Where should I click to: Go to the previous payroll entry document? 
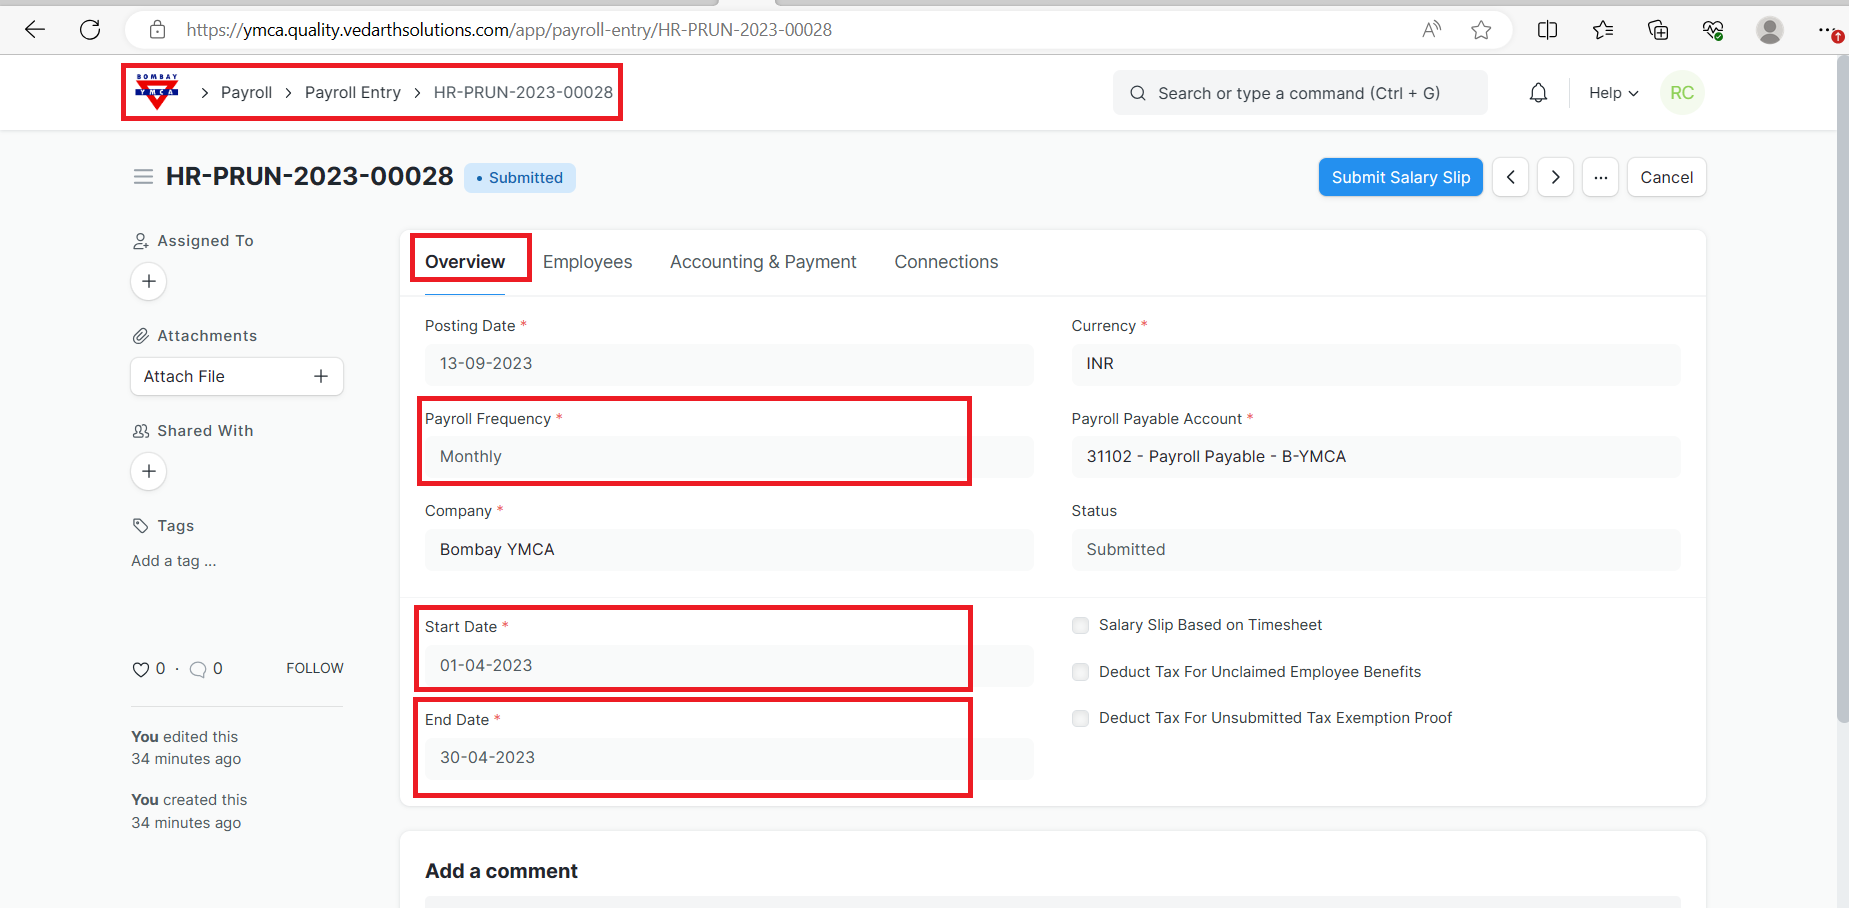point(1510,177)
